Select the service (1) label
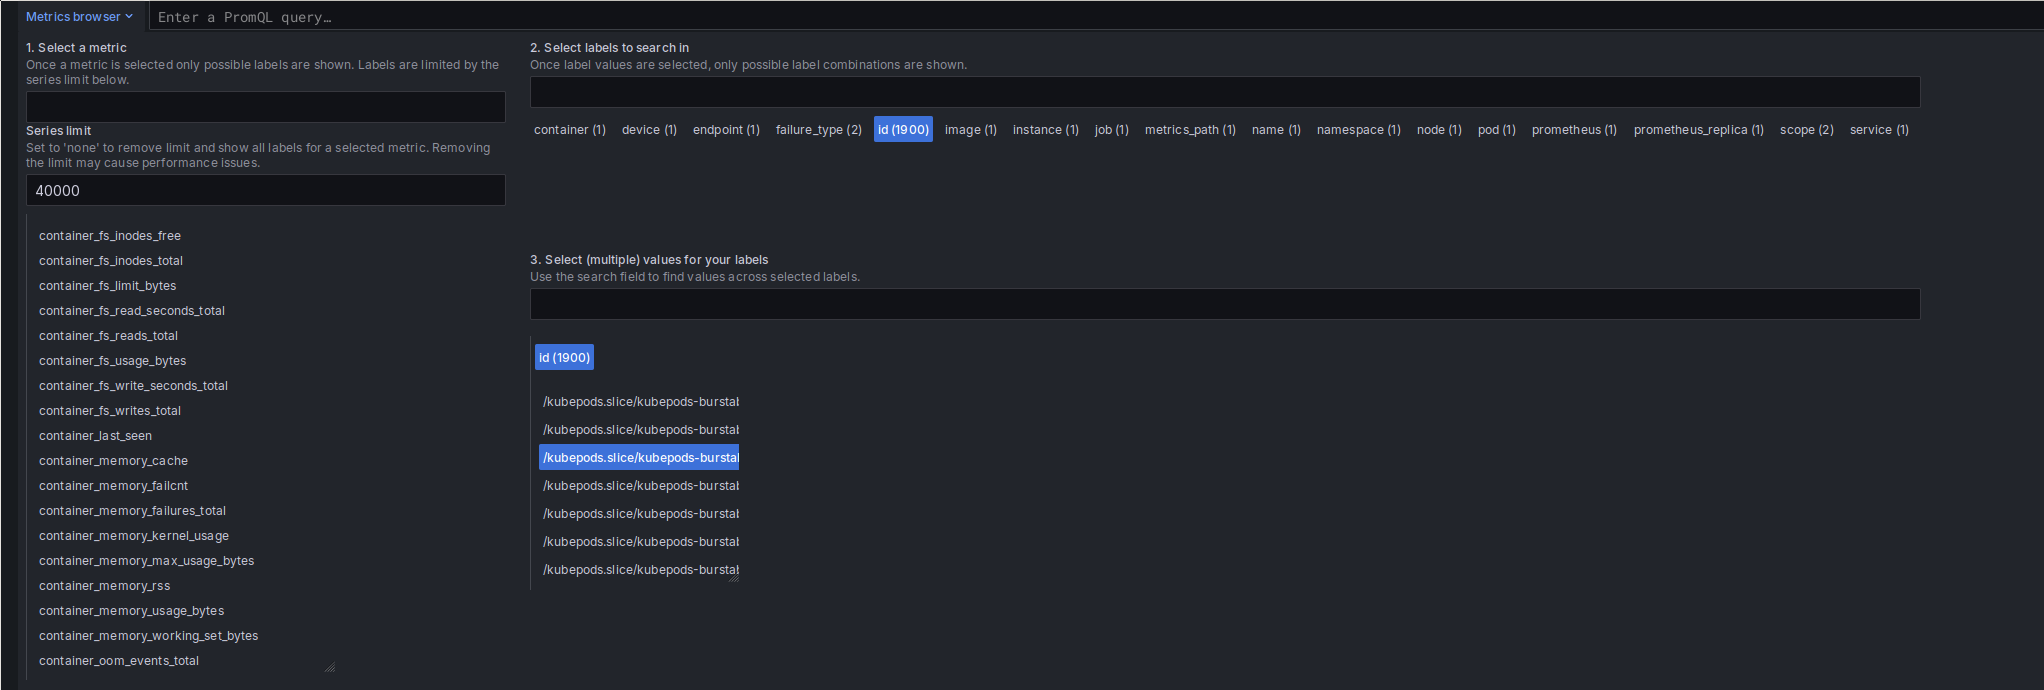Viewport: 2044px width, 690px height. [x=1879, y=130]
